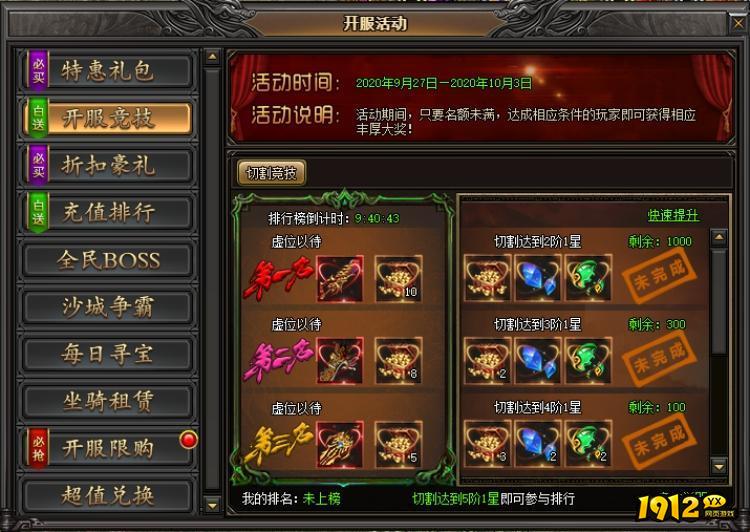Click the reward list scroll down arrow

point(718,465)
